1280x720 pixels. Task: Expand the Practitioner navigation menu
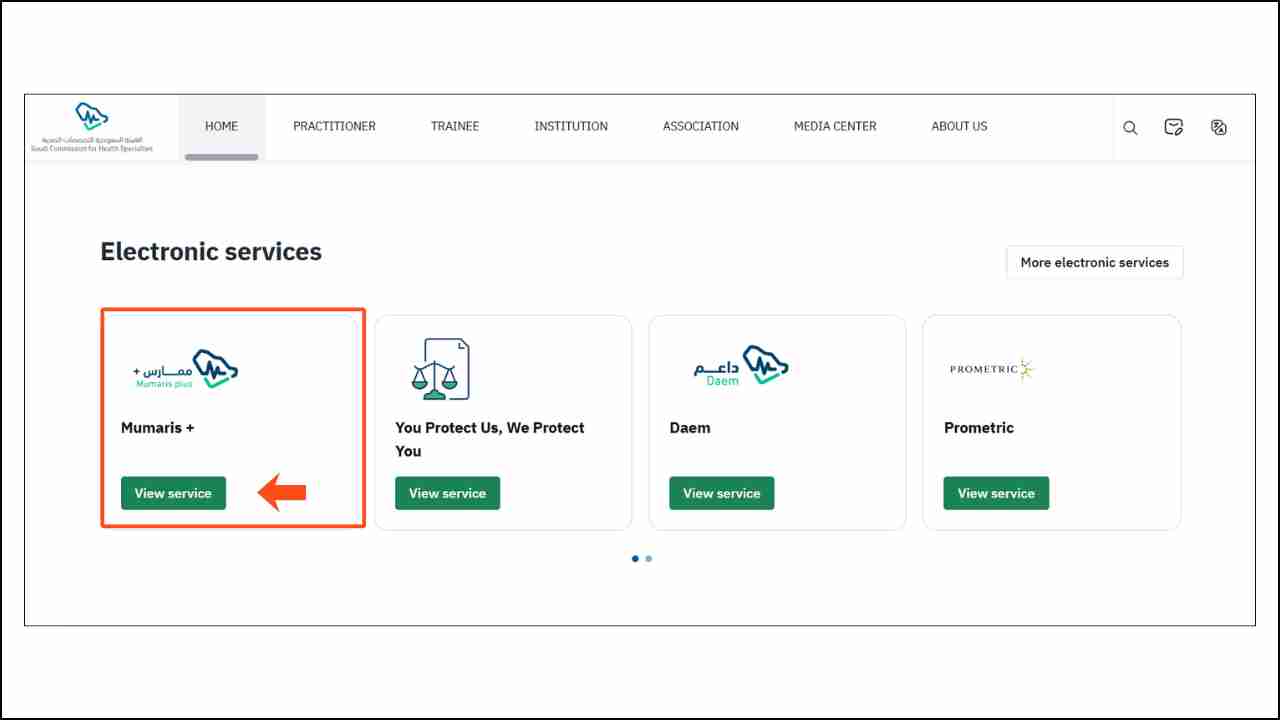coord(334,126)
